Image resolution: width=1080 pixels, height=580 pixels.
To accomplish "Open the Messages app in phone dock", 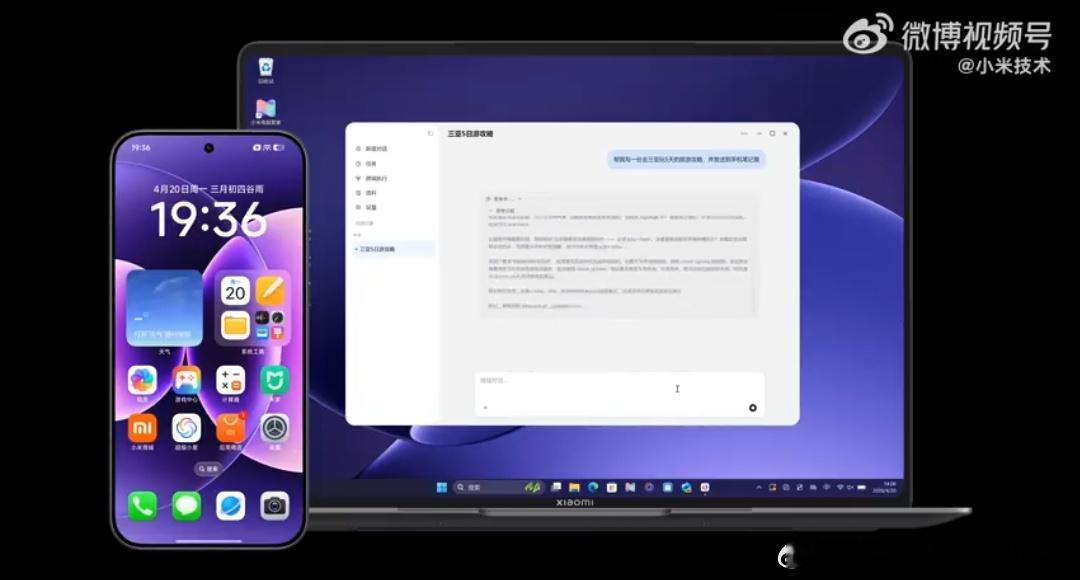I will click(187, 506).
